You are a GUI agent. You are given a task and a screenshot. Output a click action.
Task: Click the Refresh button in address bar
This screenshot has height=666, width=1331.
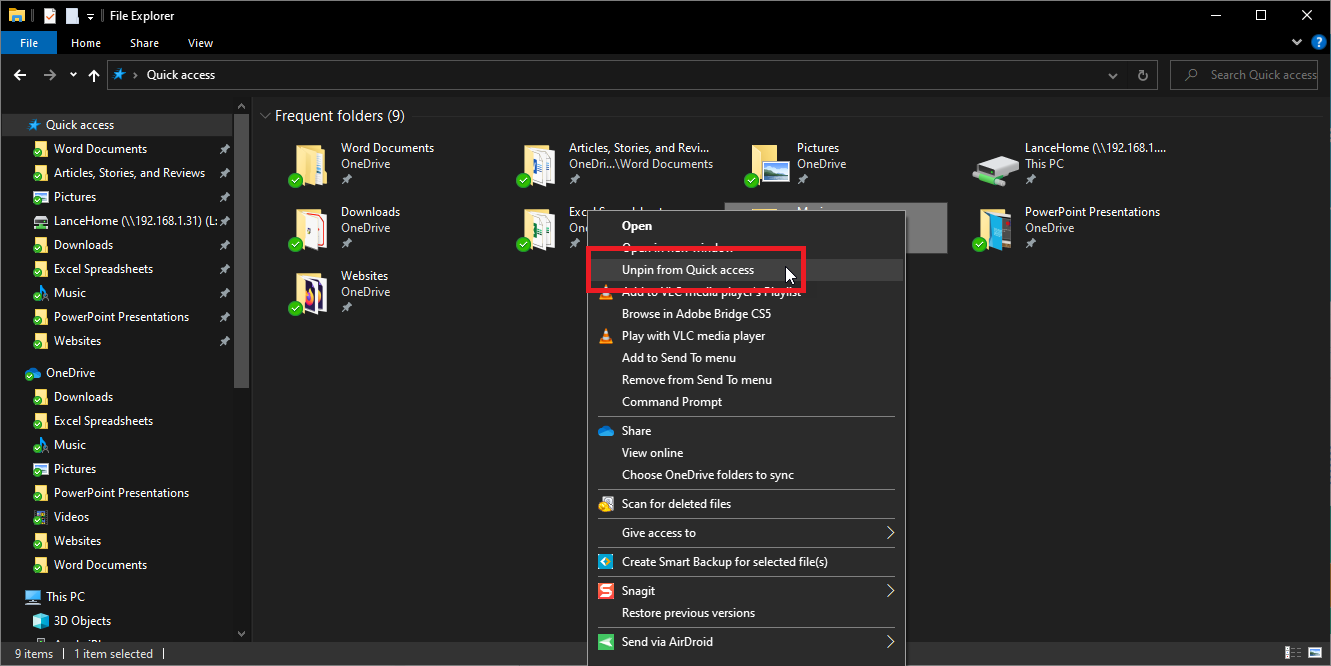(x=1142, y=75)
